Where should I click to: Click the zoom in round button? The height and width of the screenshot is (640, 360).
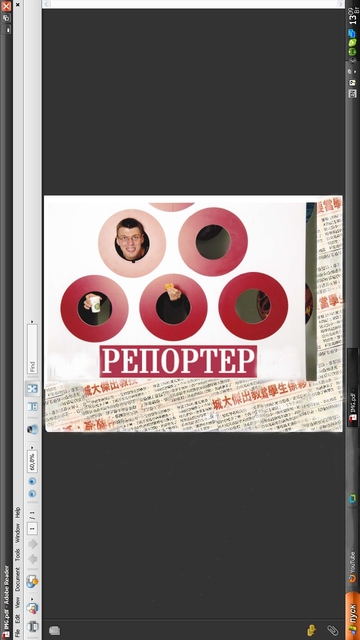[x=32, y=481]
